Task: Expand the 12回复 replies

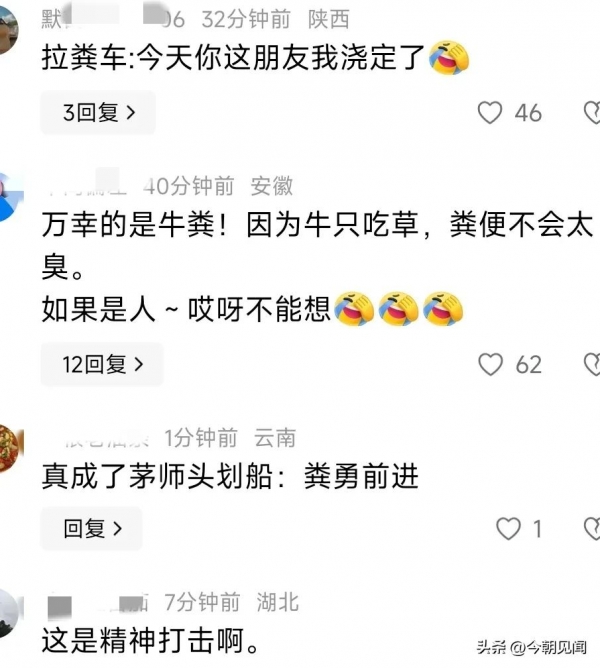Action: click(x=102, y=364)
